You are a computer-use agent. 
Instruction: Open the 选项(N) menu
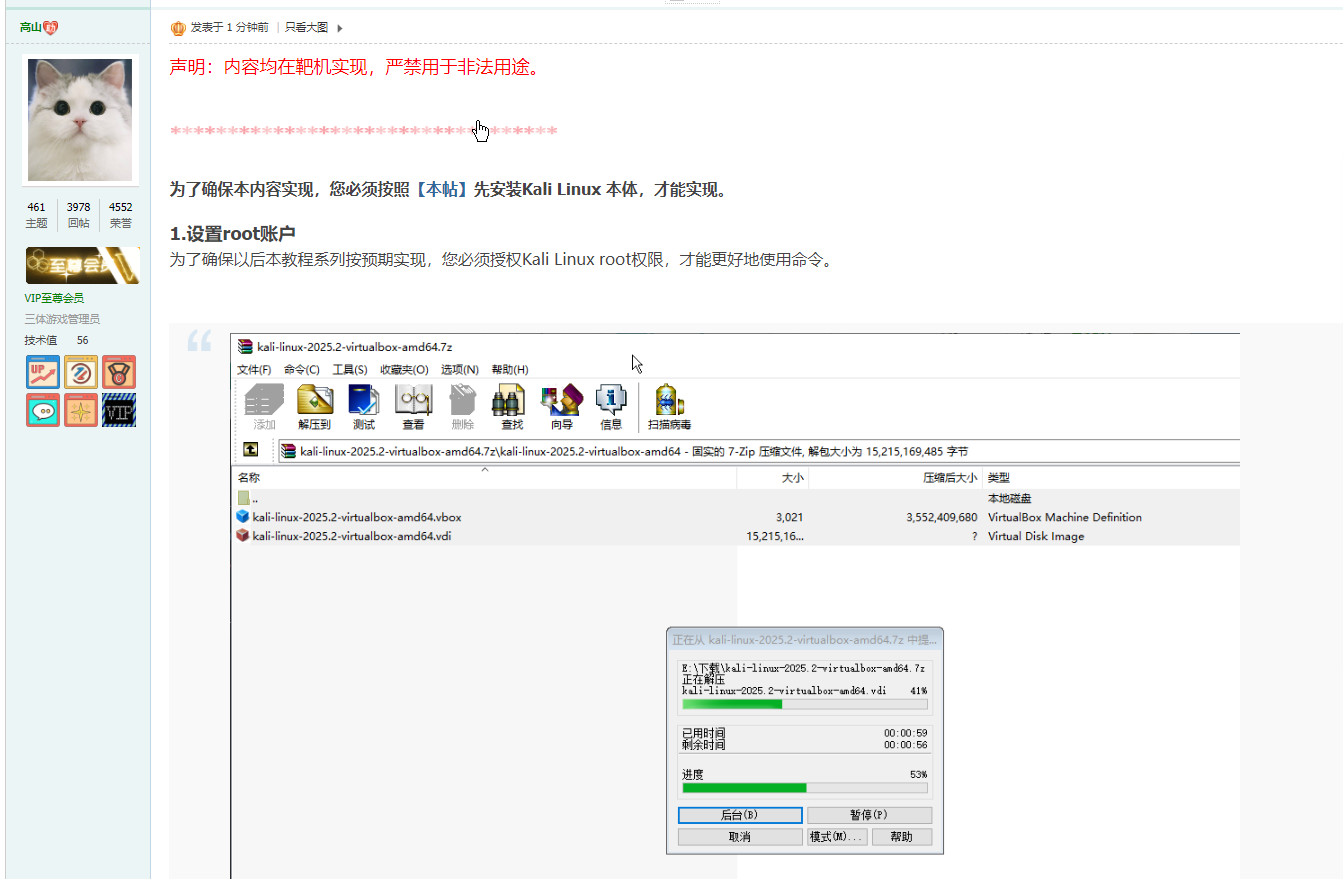click(460, 370)
